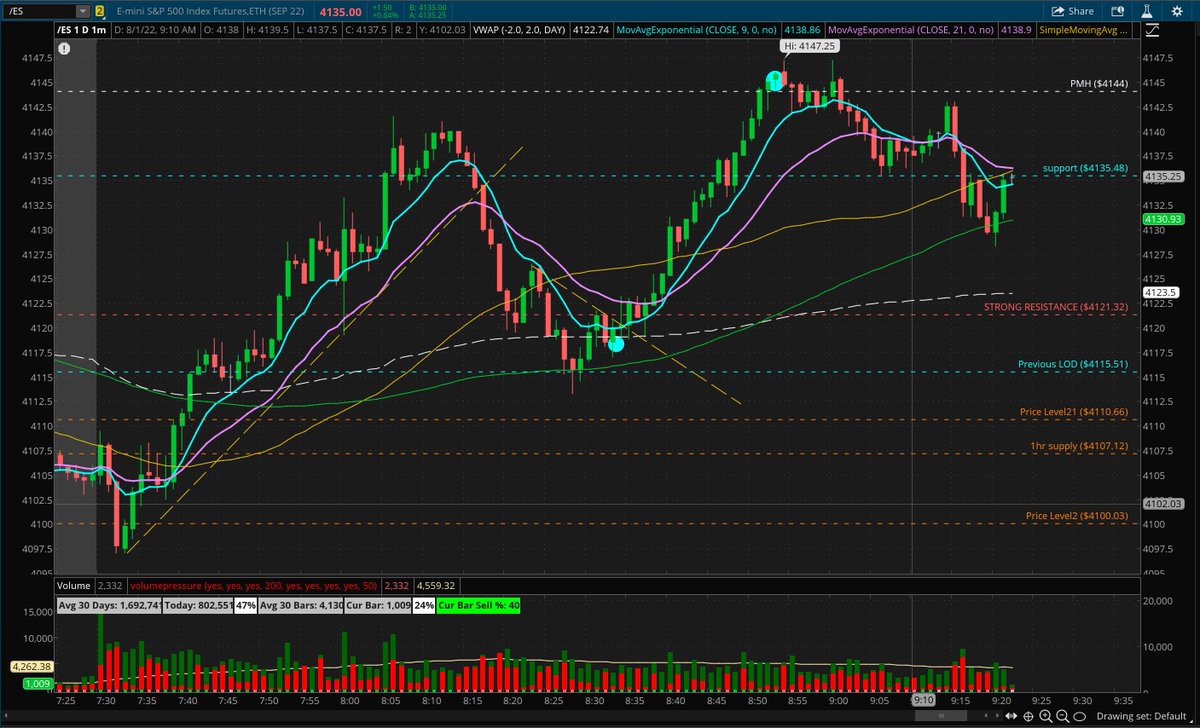
Task: Click the support ($4135.48) level label
Action: click(1084, 168)
